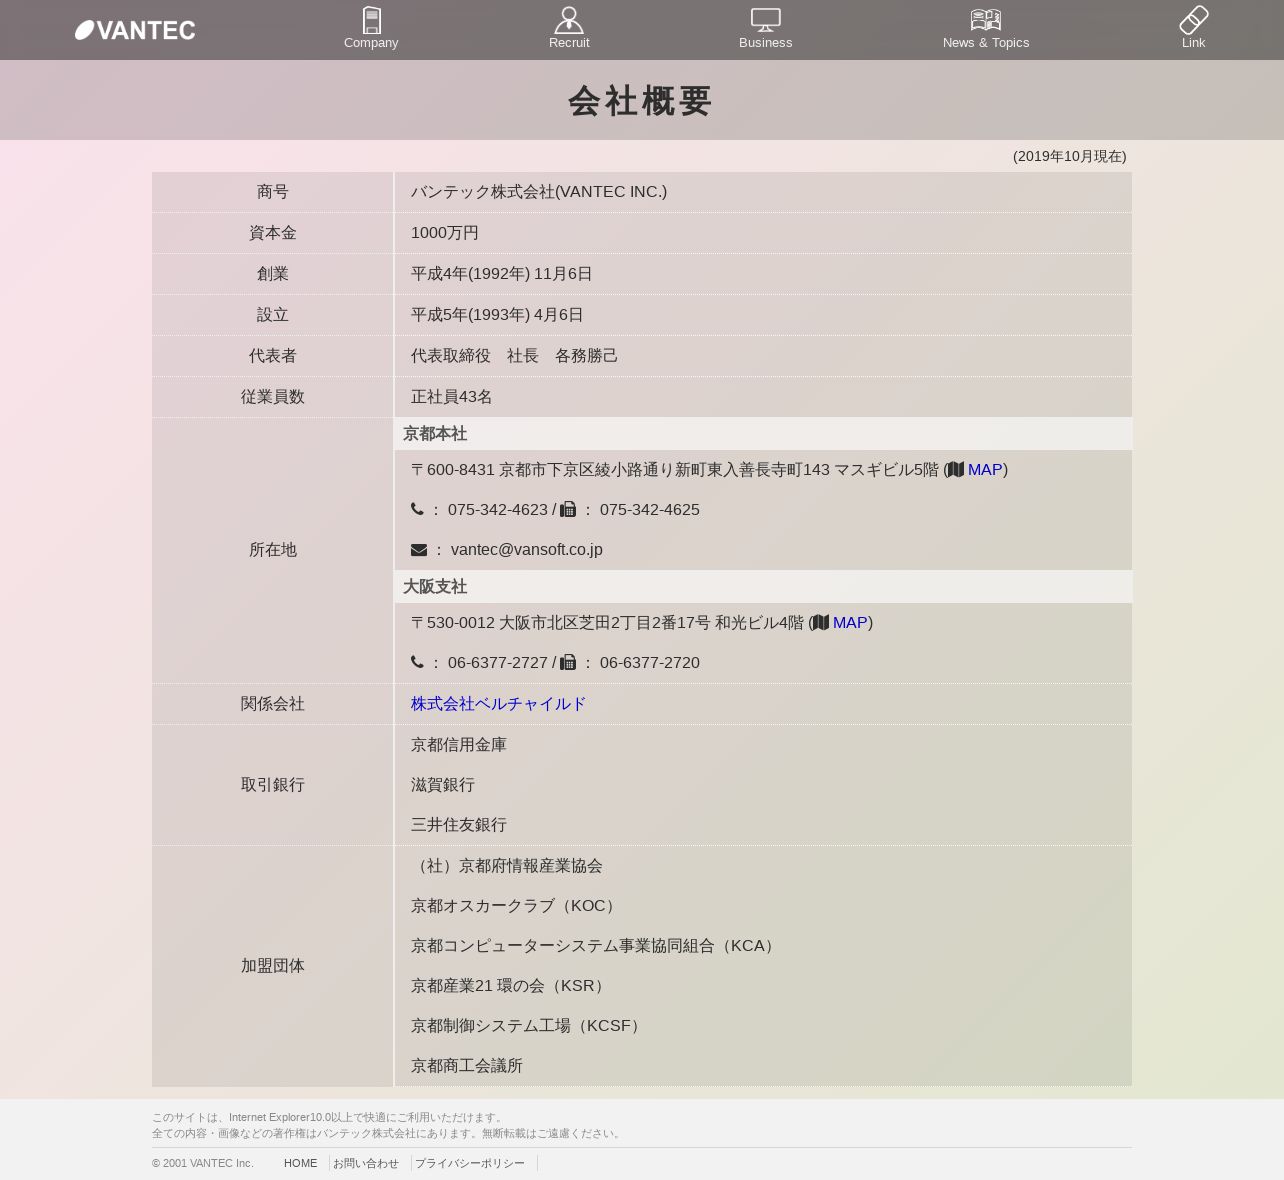The height and width of the screenshot is (1180, 1284).
Task: Click the 資本金 row label
Action: (273, 233)
